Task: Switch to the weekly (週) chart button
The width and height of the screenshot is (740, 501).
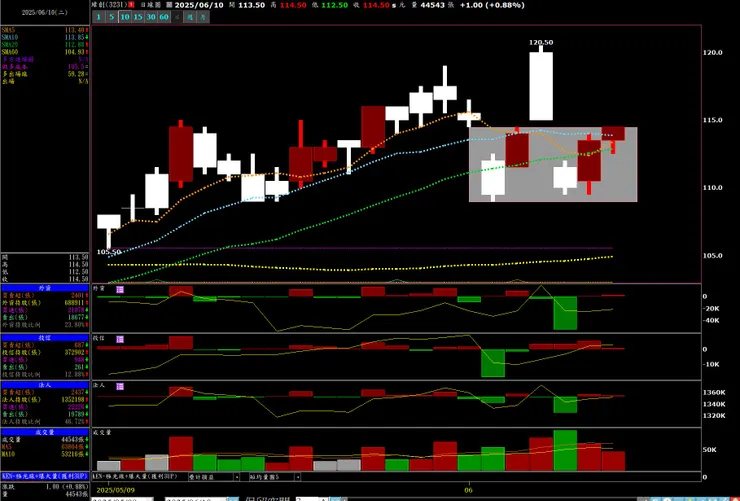Action: [x=190, y=17]
